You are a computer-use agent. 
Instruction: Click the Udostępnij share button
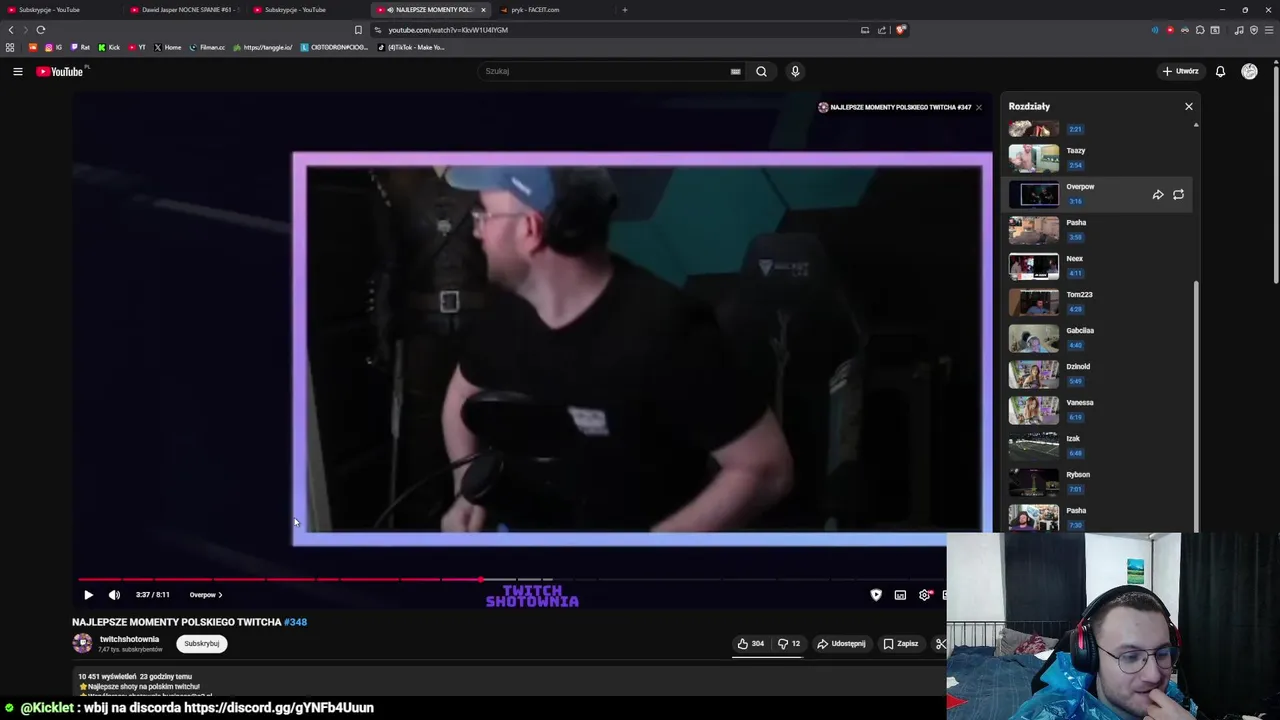pyautogui.click(x=841, y=644)
